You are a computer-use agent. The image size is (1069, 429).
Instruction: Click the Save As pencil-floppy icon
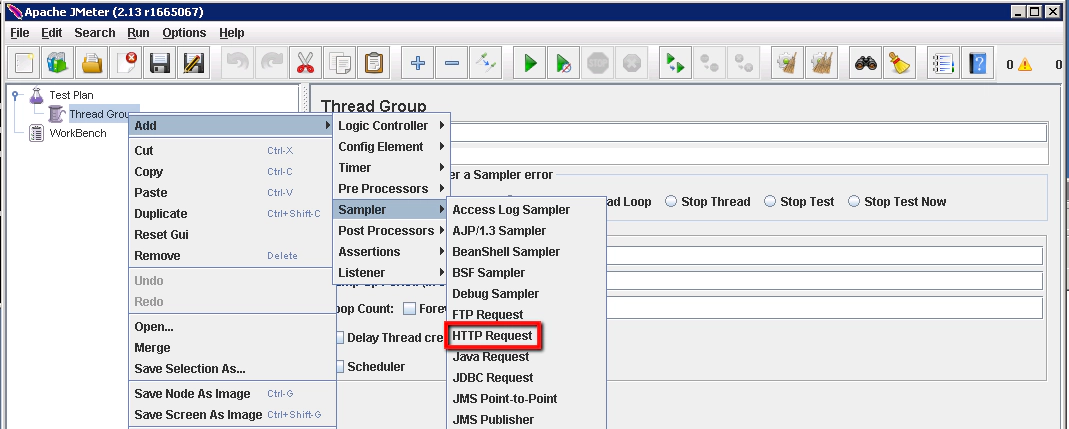(x=194, y=63)
